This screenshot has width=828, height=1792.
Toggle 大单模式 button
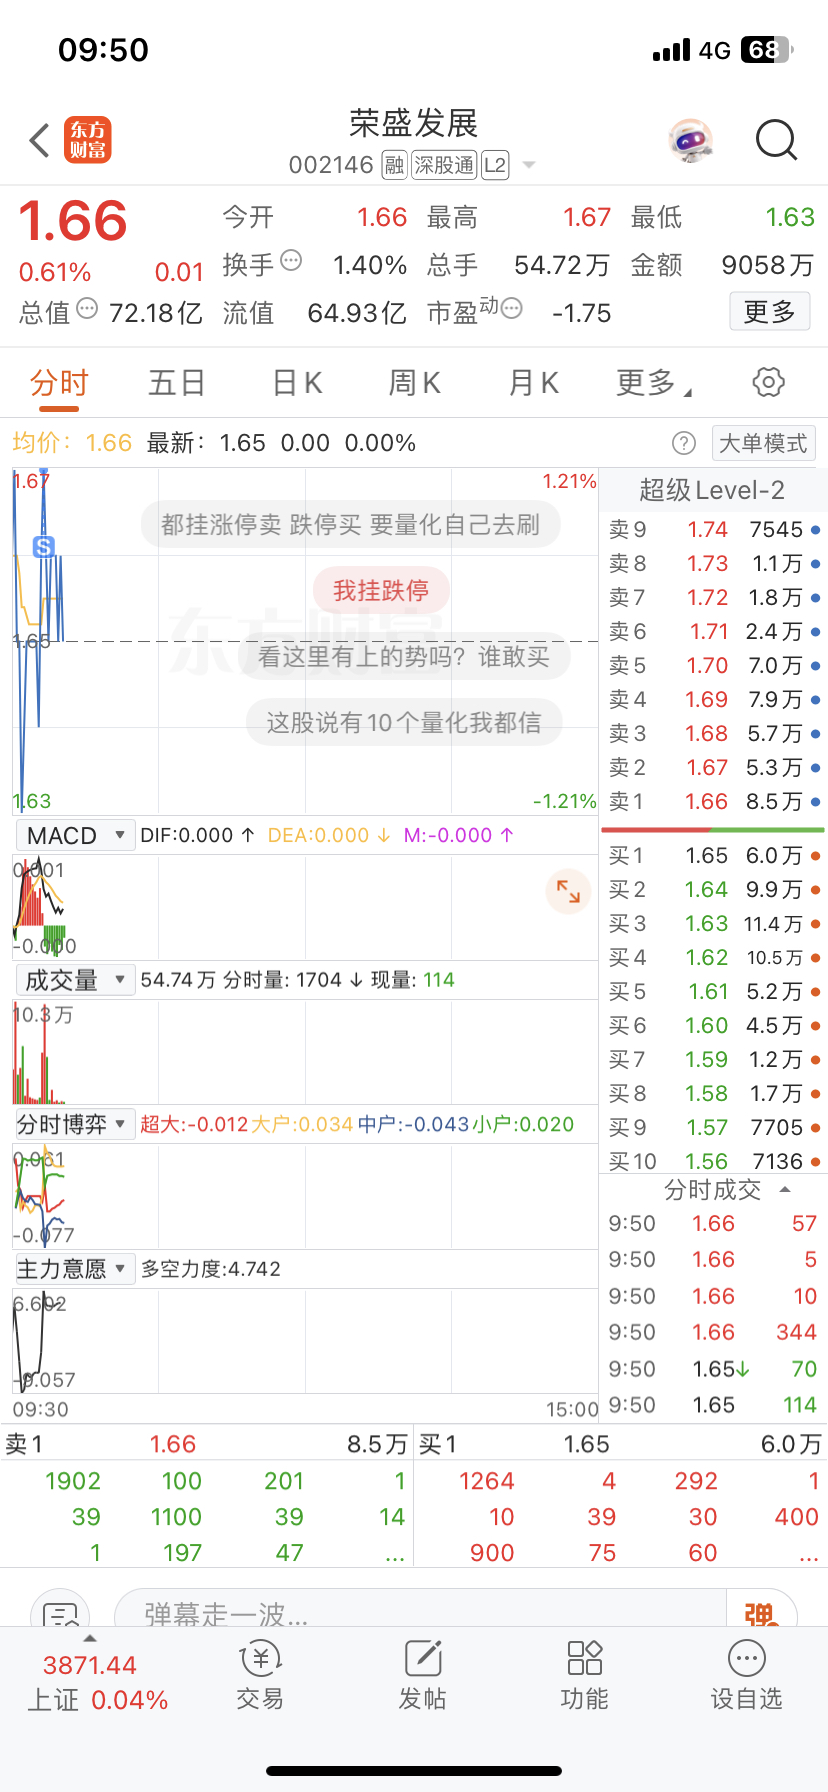763,443
